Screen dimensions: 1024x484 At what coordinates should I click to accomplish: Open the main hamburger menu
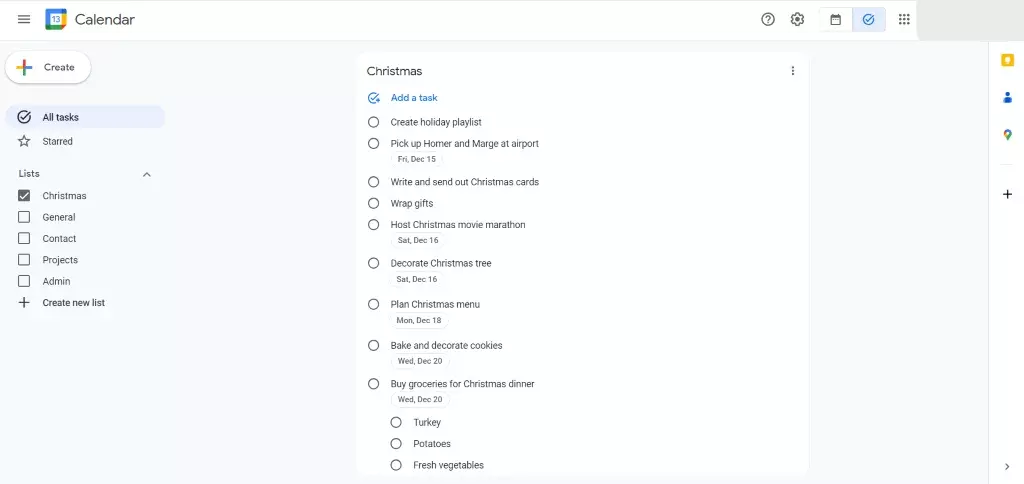click(24, 19)
